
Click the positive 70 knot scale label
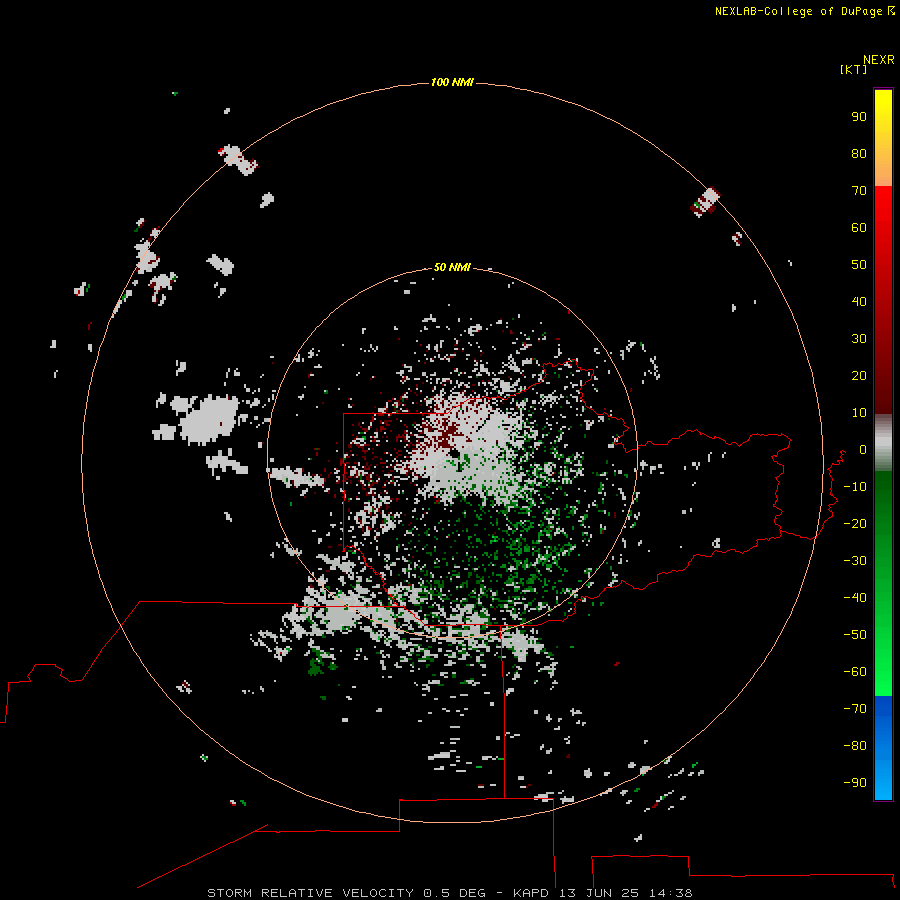click(x=859, y=191)
